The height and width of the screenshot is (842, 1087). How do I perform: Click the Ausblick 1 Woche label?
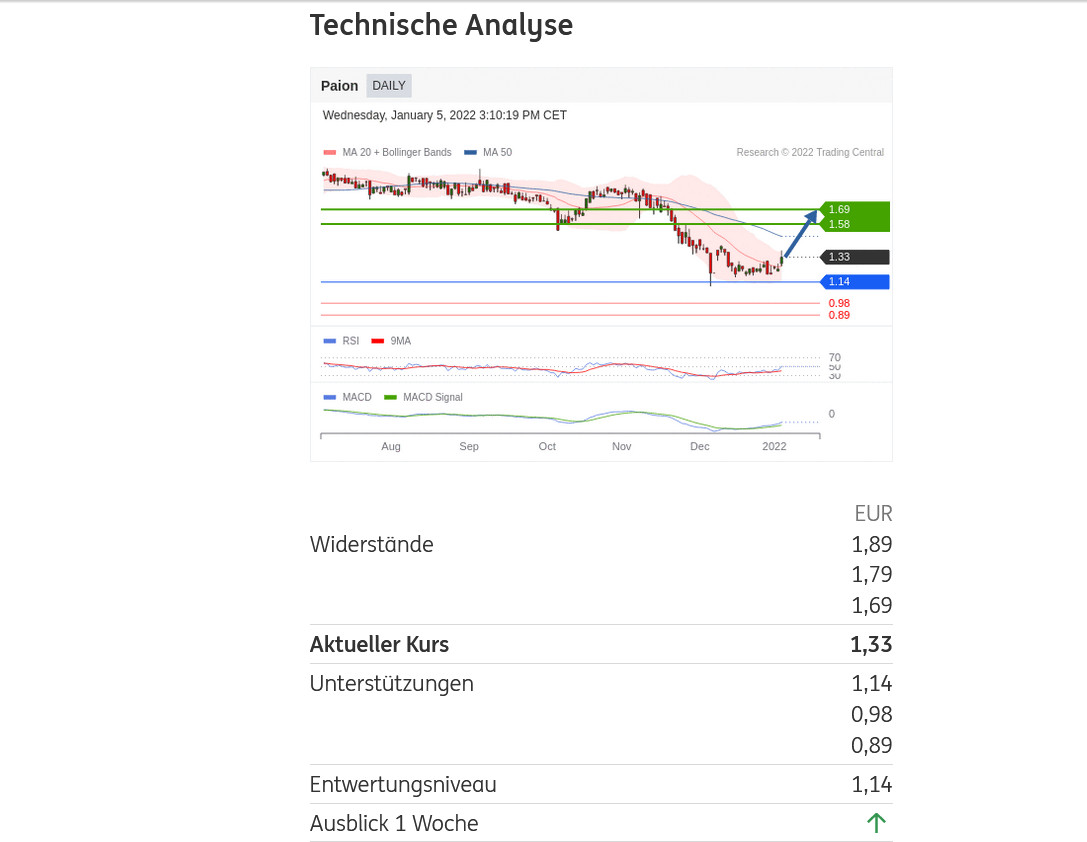click(394, 823)
